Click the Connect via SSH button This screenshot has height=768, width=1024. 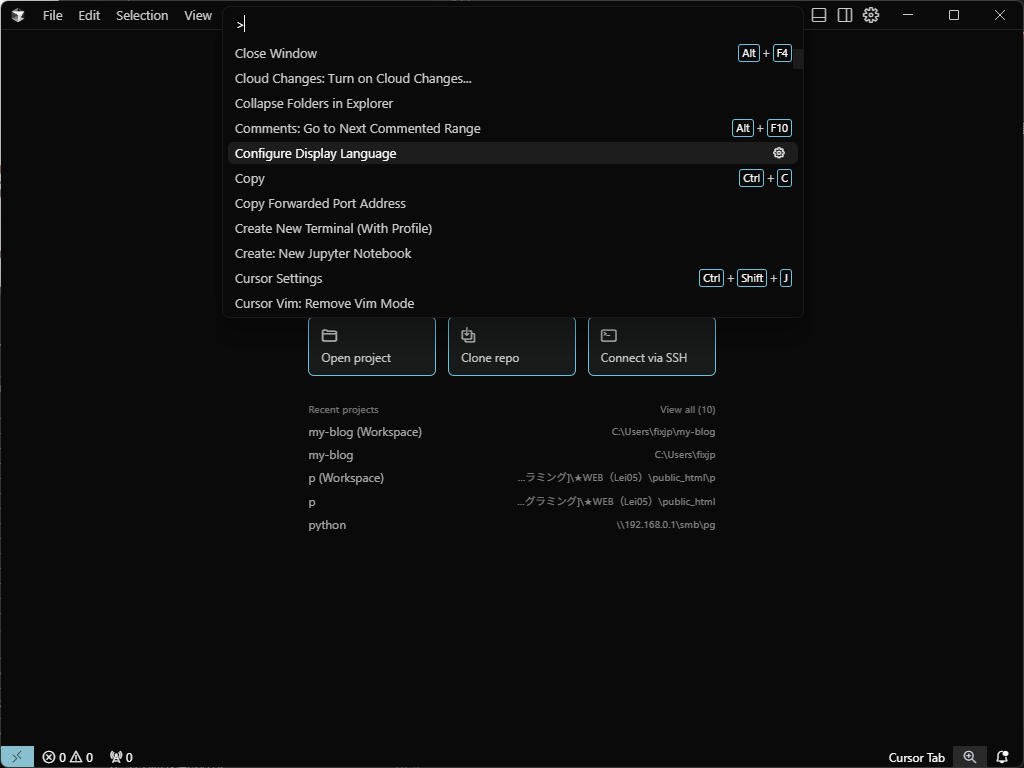tap(651, 346)
